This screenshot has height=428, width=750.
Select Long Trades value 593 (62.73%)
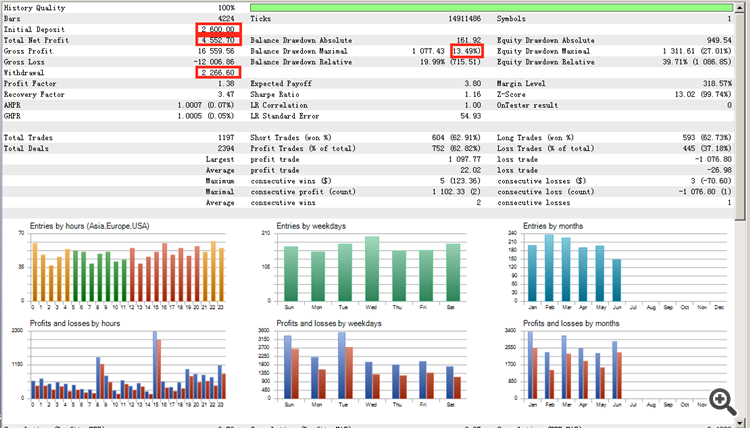707,138
